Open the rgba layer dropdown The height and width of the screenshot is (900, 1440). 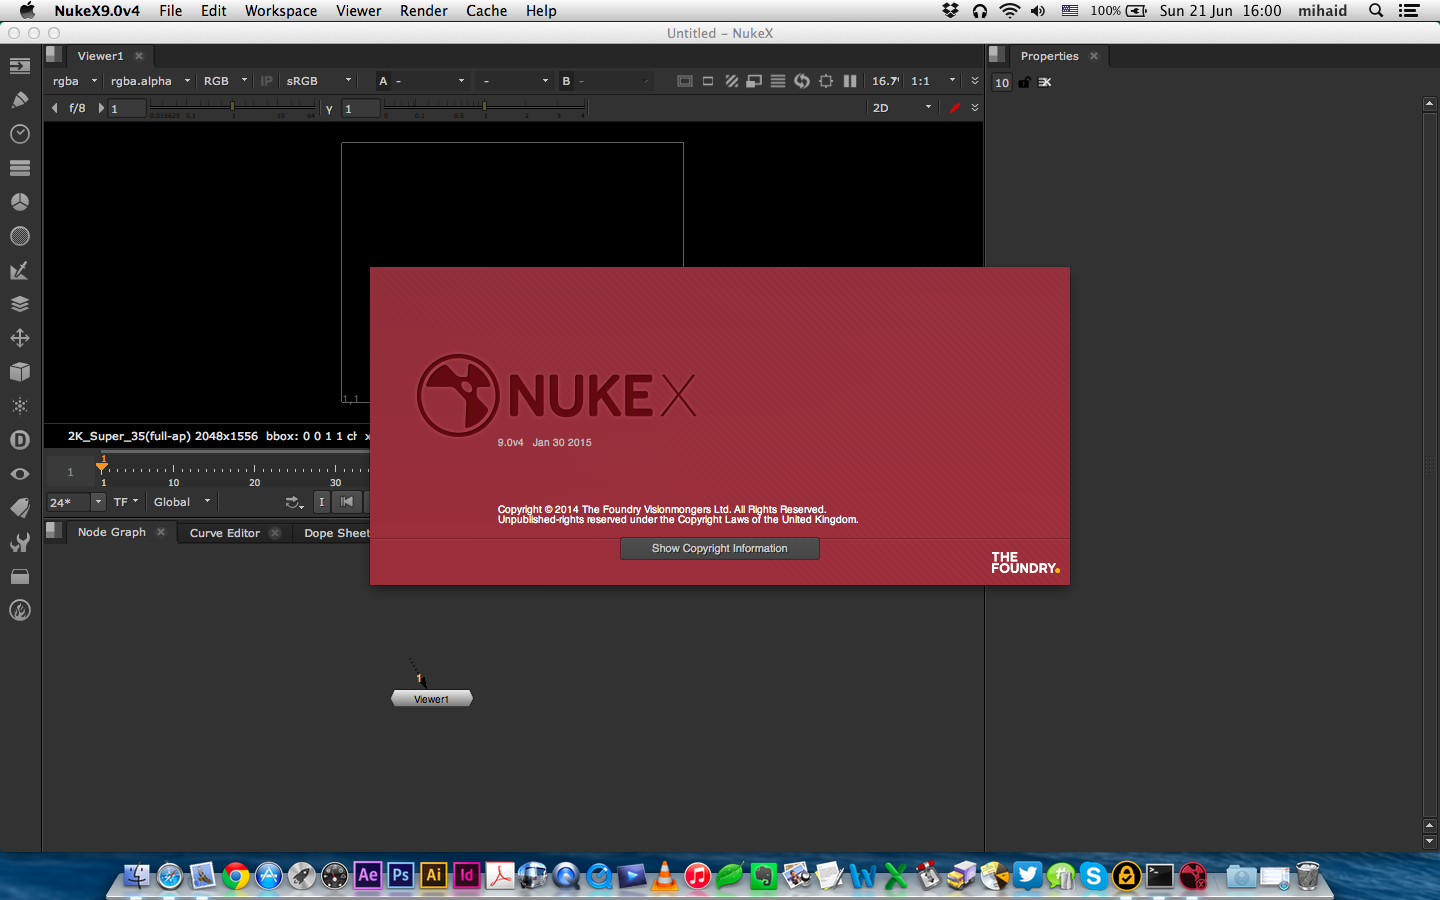click(x=75, y=81)
